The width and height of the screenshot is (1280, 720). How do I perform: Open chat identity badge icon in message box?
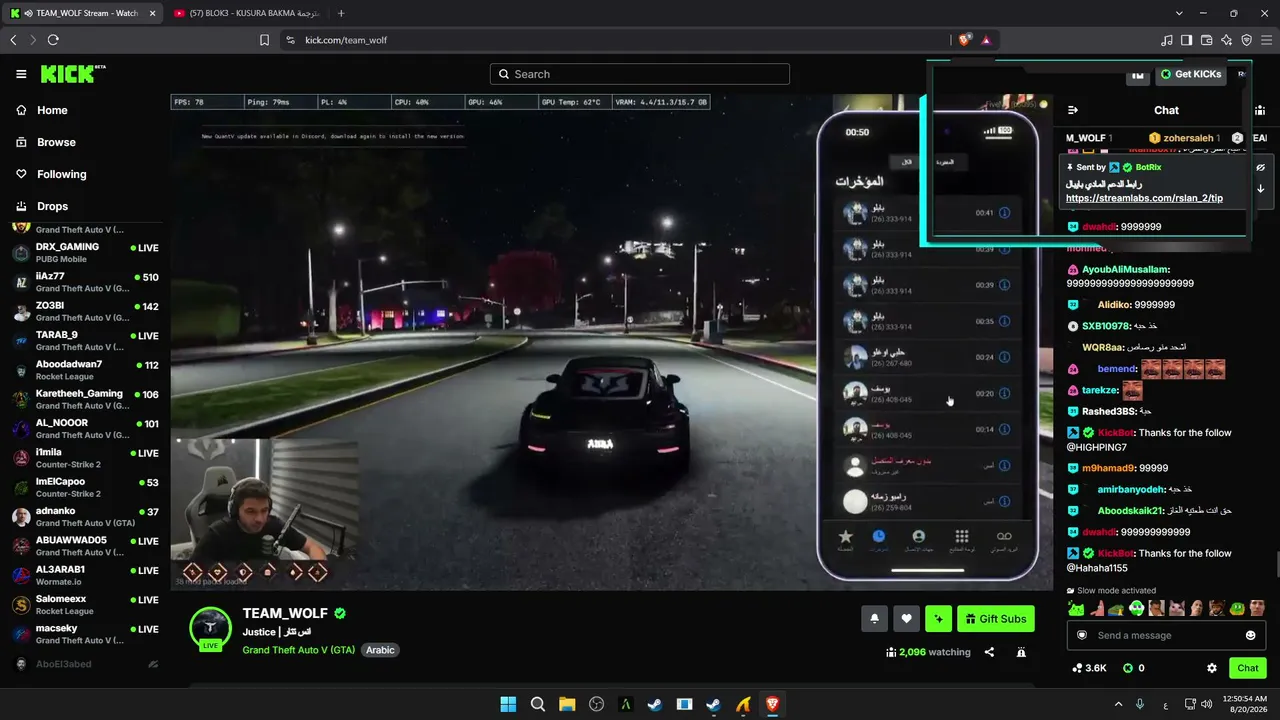click(x=1081, y=635)
